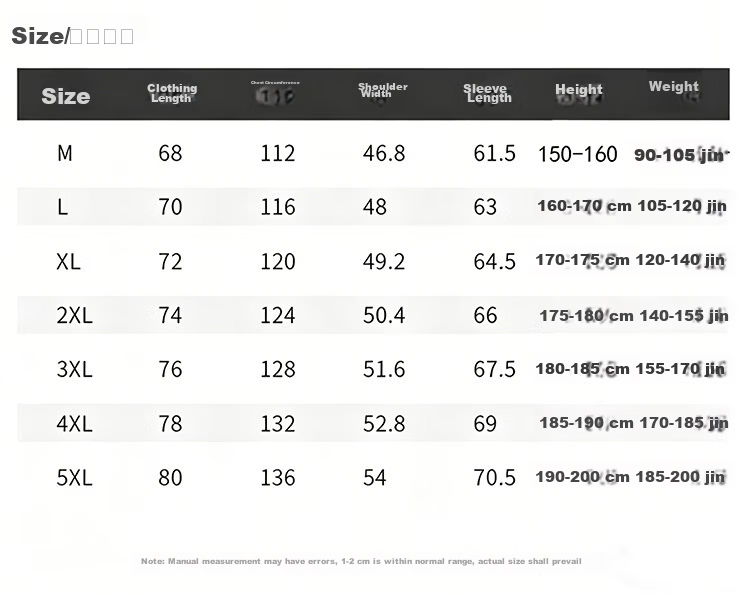Click the Shoulder Width column header
This screenshot has height=595, width=750.
click(x=383, y=90)
